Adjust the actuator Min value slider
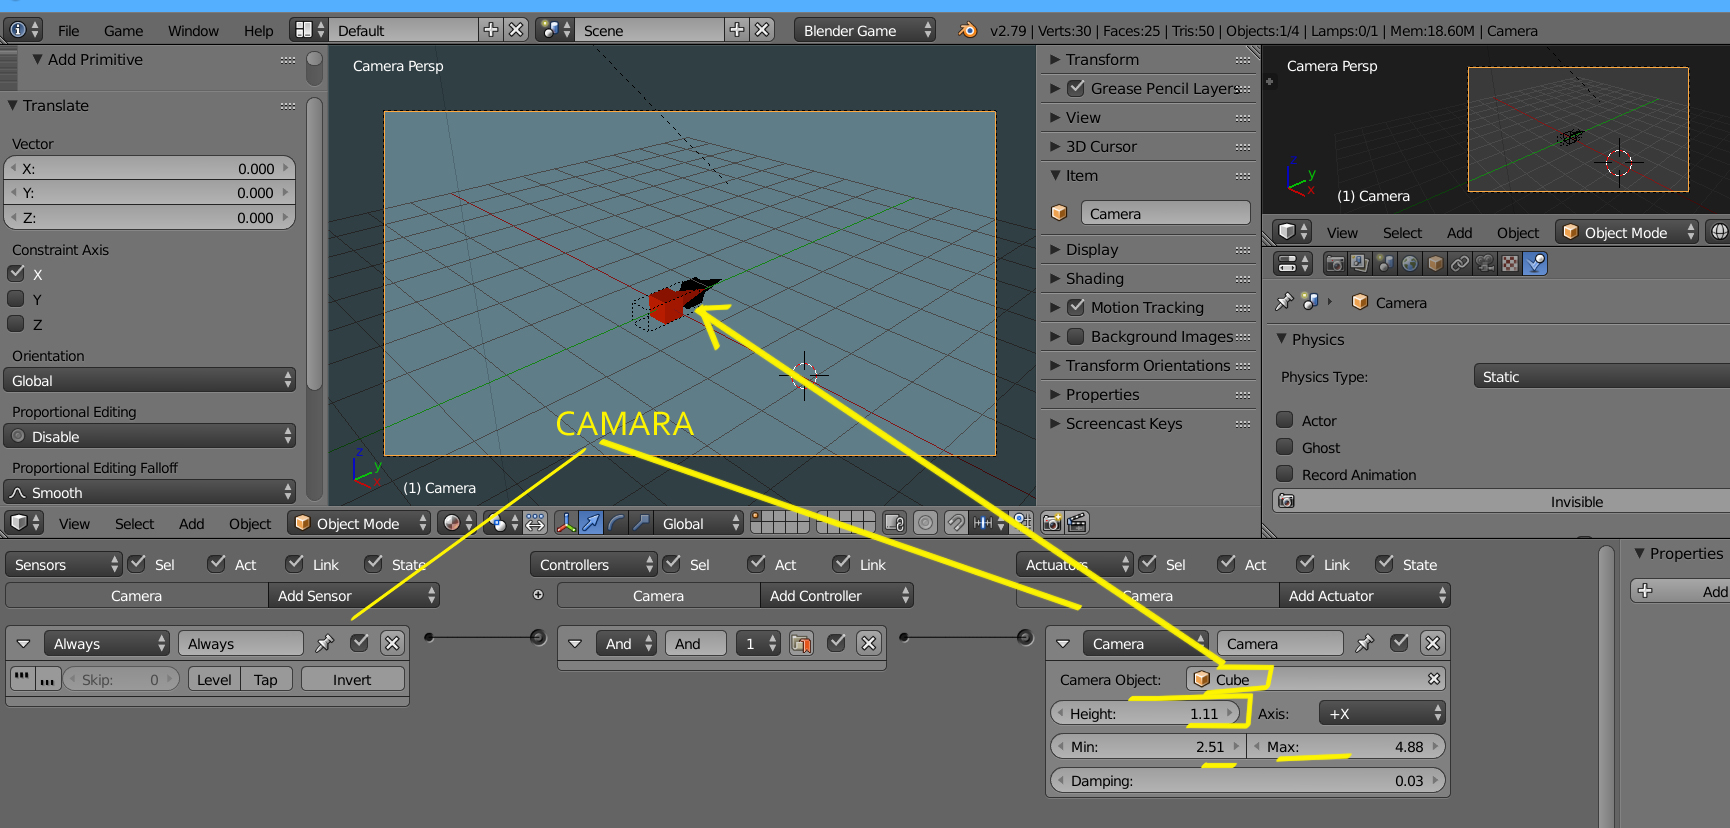This screenshot has height=828, width=1730. (1148, 746)
